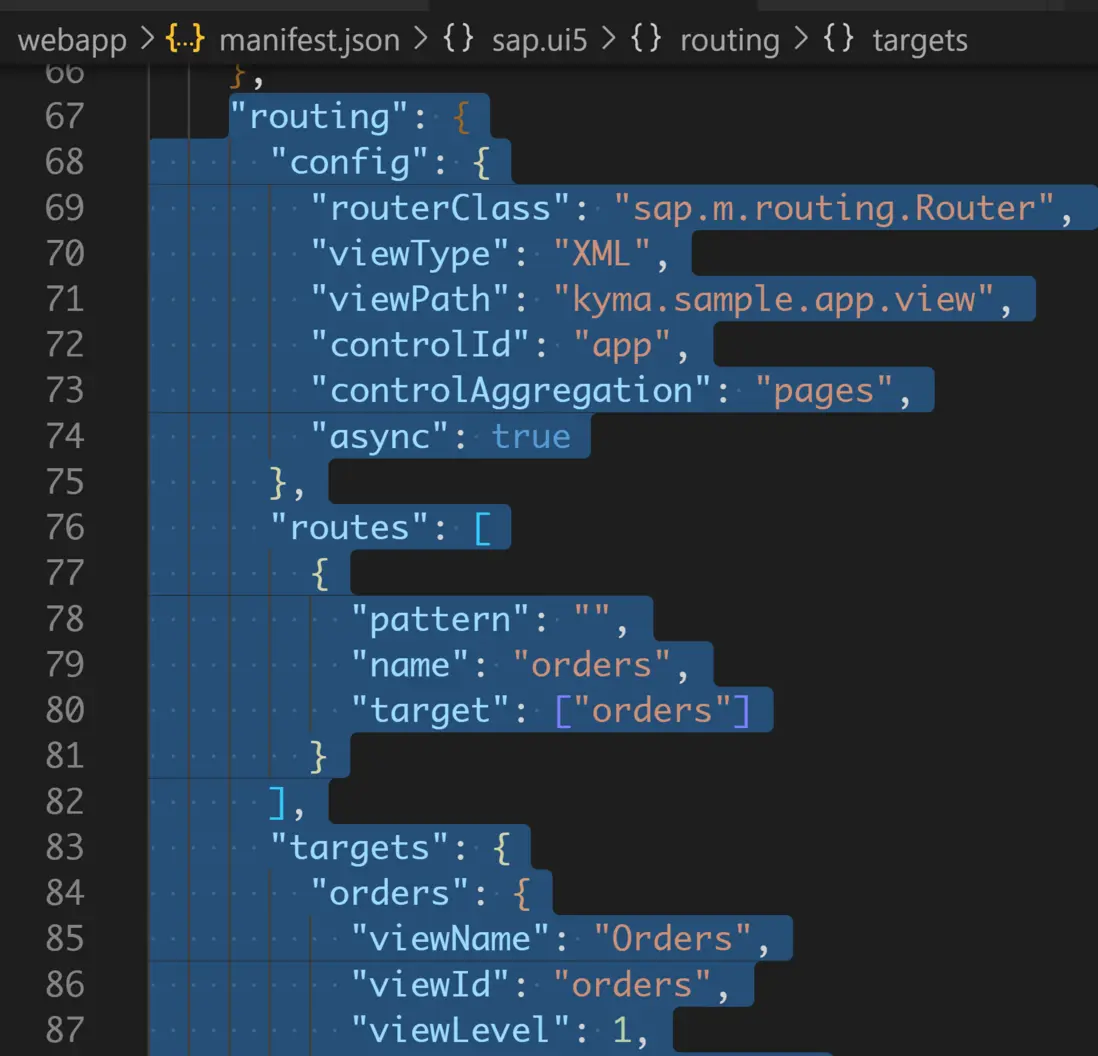This screenshot has height=1056, width=1098.
Task: Click the "sap.m.routing.Router" value
Action: (x=833, y=207)
